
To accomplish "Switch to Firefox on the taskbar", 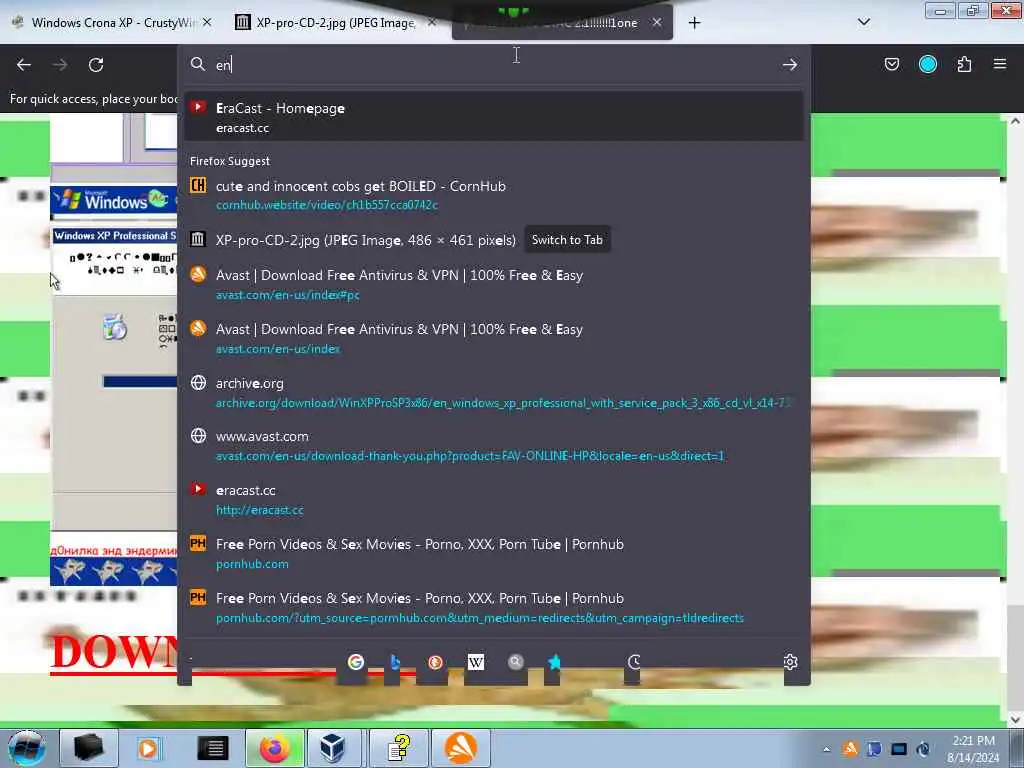I will click(274, 748).
